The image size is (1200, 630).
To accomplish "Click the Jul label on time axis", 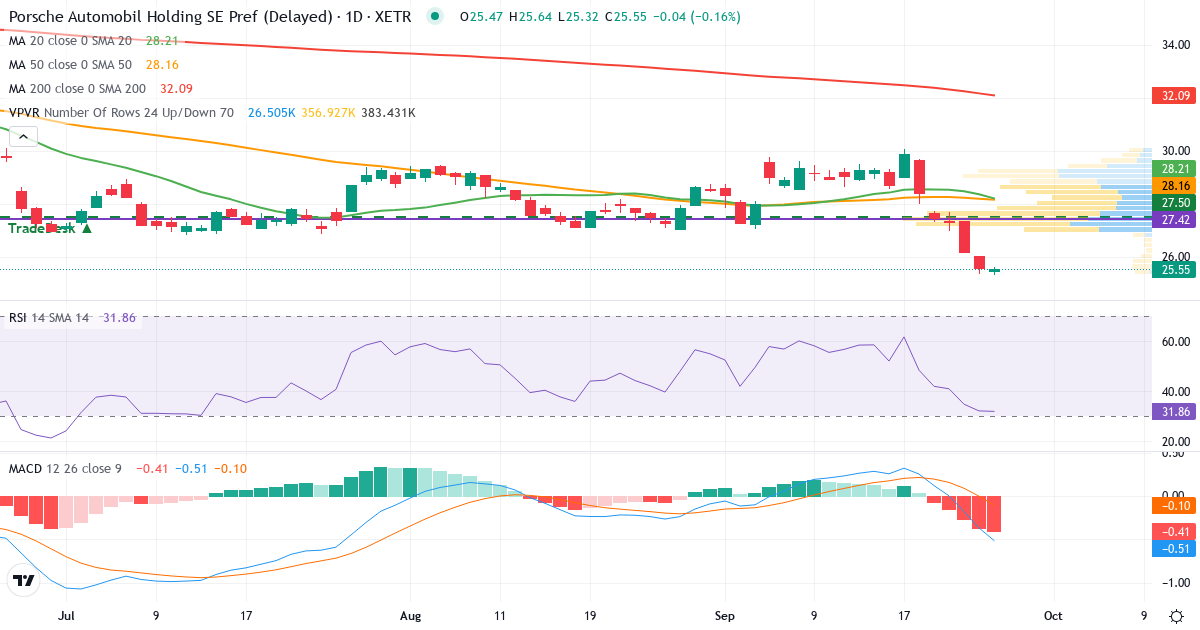I will point(67,616).
